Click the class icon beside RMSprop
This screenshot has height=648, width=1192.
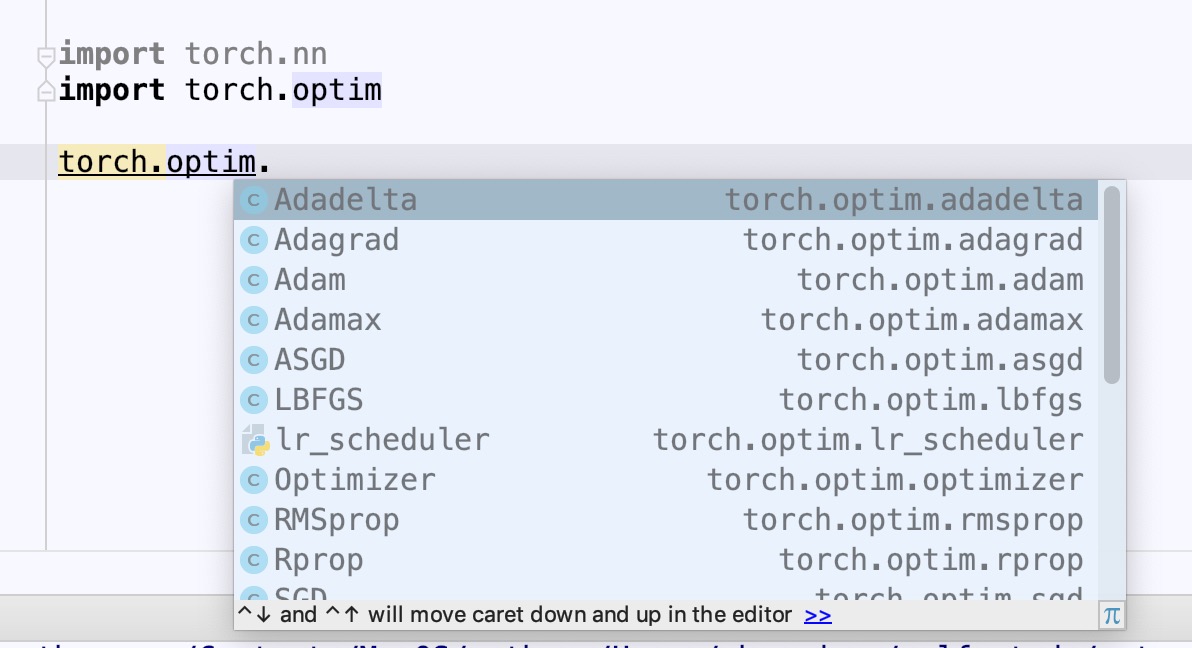[x=254, y=520]
